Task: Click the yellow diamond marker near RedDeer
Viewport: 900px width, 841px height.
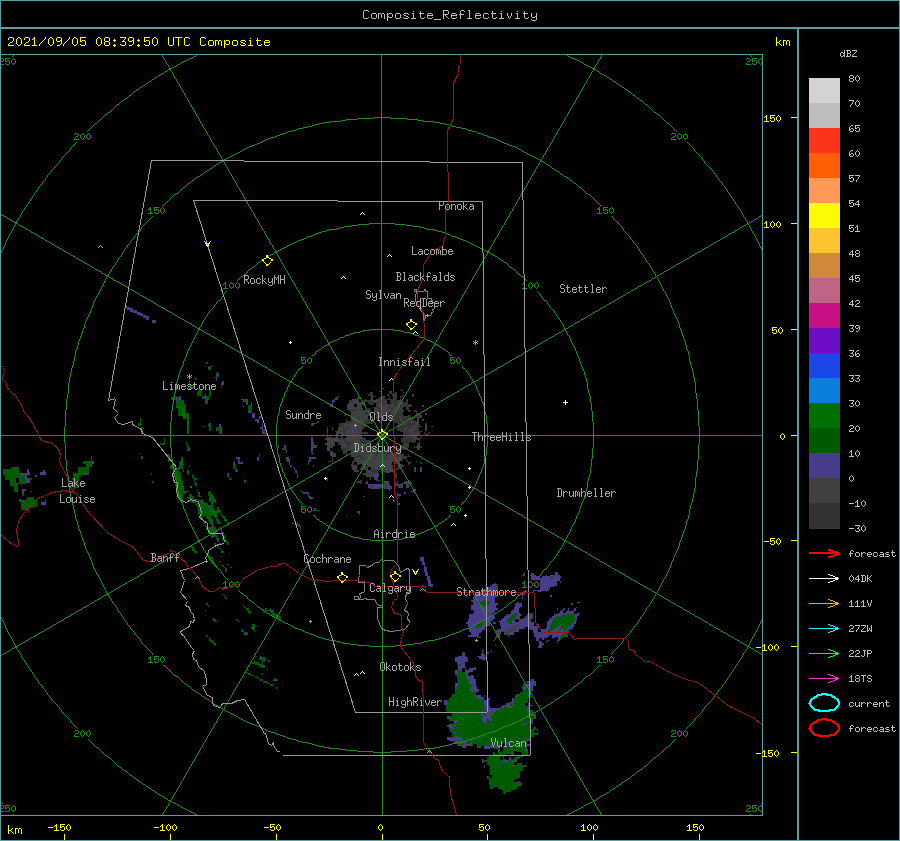Action: (x=411, y=325)
